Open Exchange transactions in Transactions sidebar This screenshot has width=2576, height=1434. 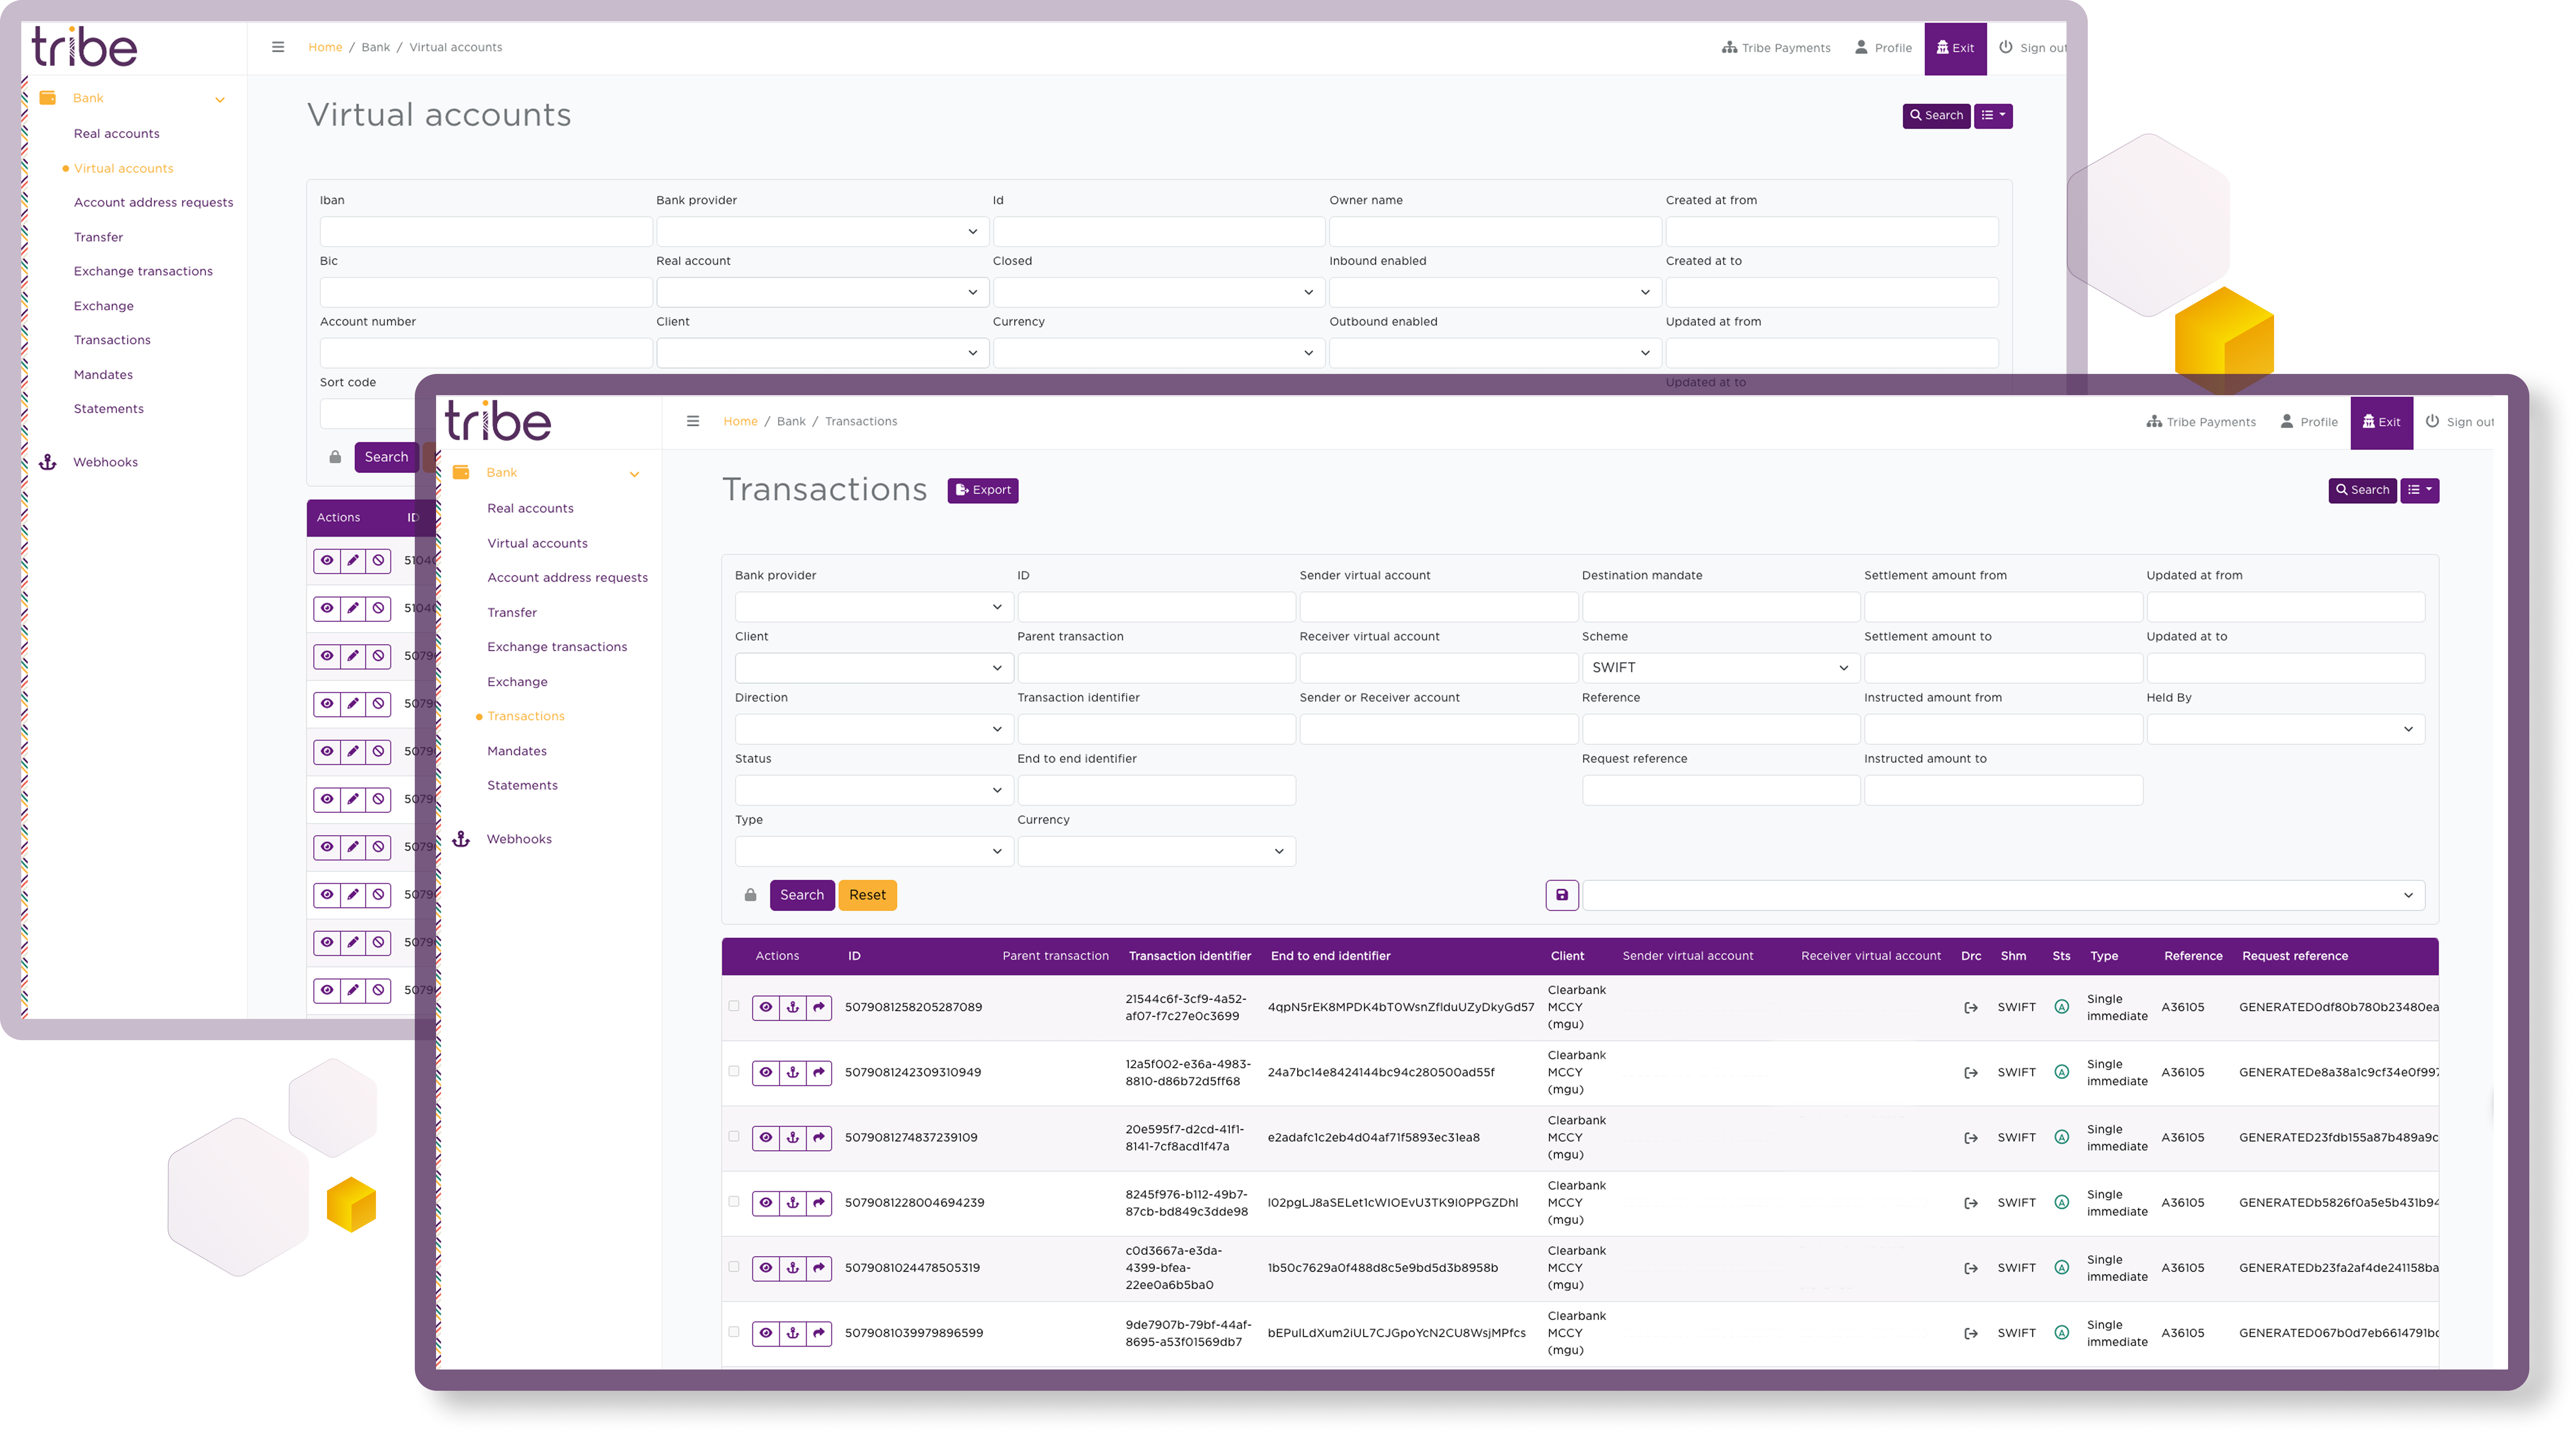(557, 647)
